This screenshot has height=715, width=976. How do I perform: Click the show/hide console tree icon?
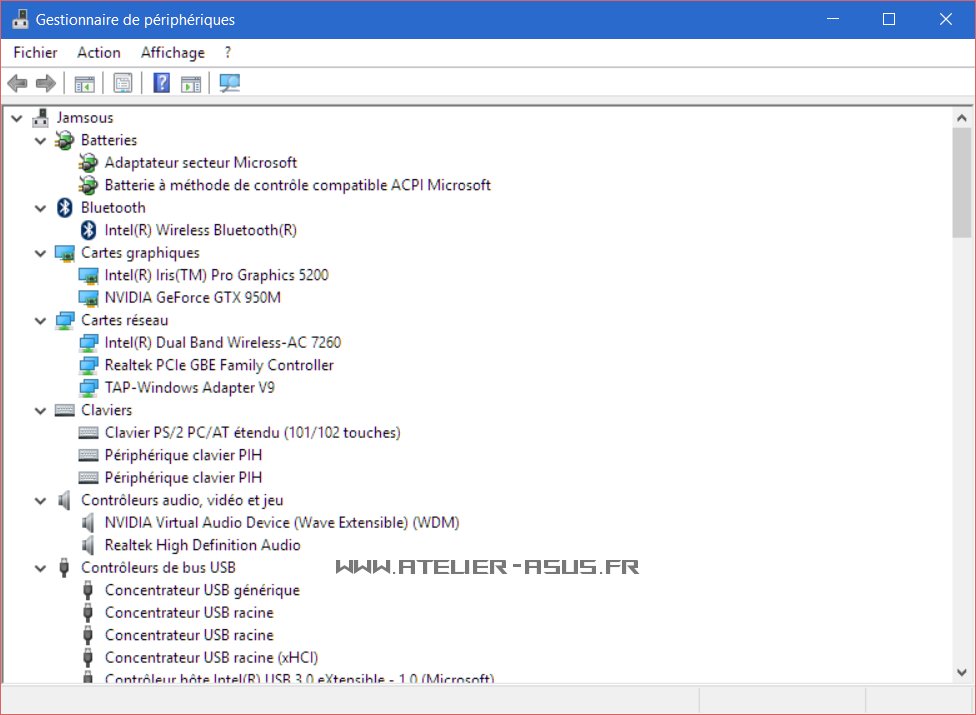point(85,83)
